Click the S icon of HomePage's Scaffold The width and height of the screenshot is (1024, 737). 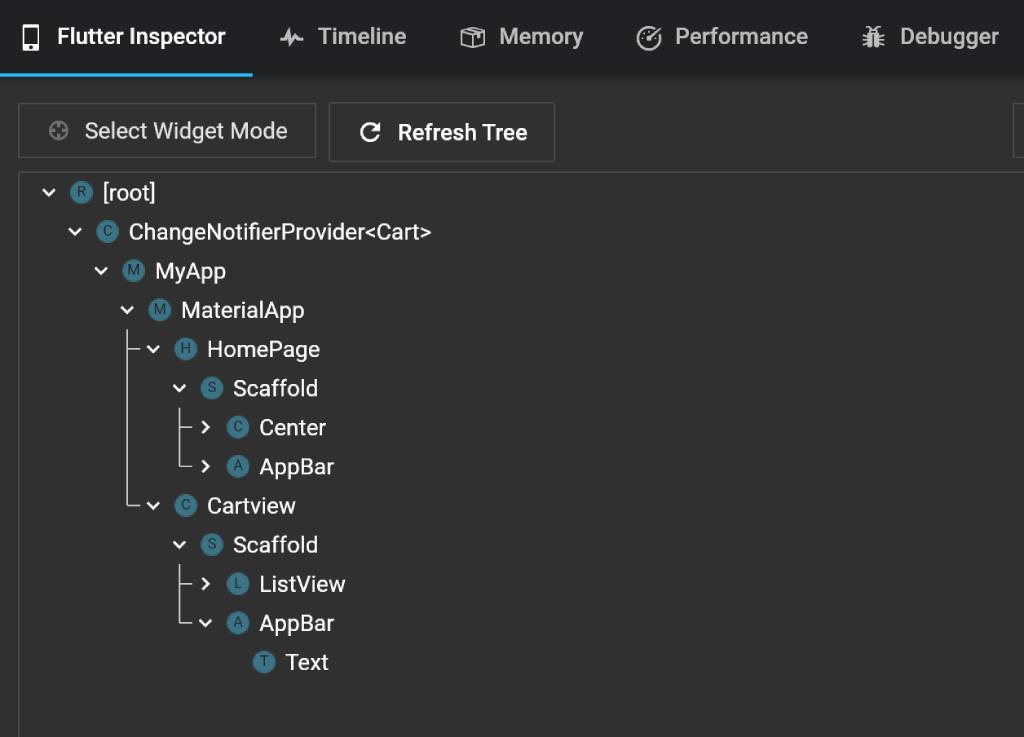[x=212, y=388]
